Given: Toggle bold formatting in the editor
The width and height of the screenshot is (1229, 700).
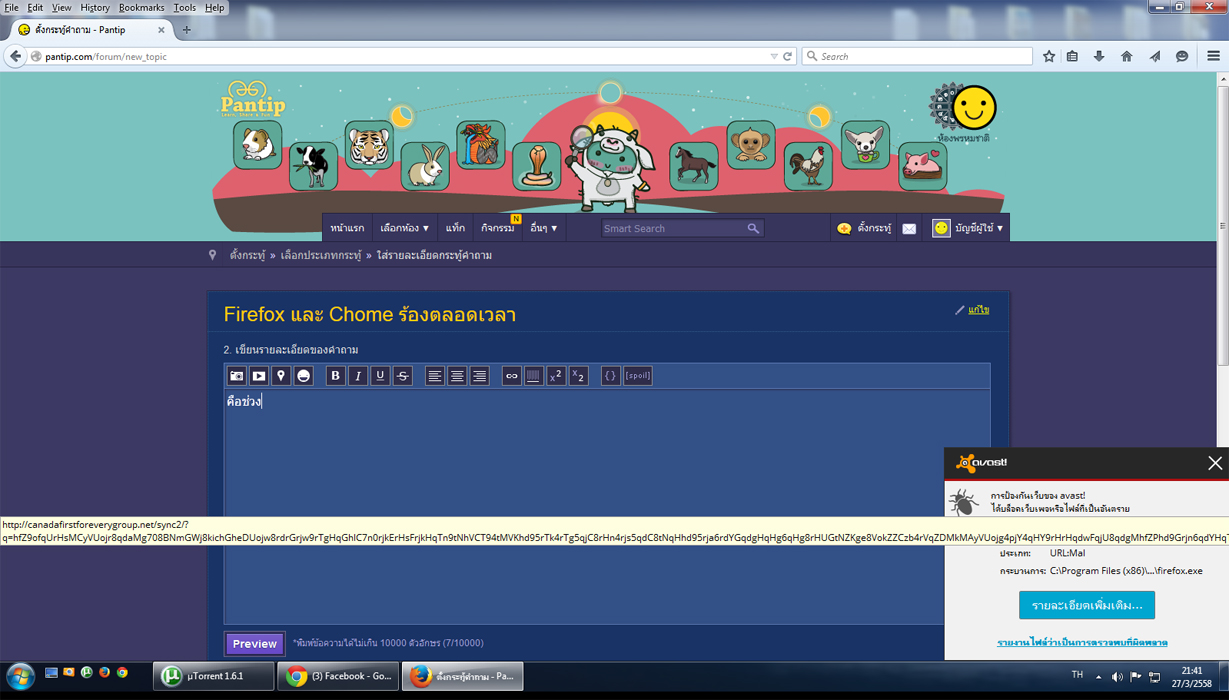Looking at the screenshot, I should click(x=335, y=376).
